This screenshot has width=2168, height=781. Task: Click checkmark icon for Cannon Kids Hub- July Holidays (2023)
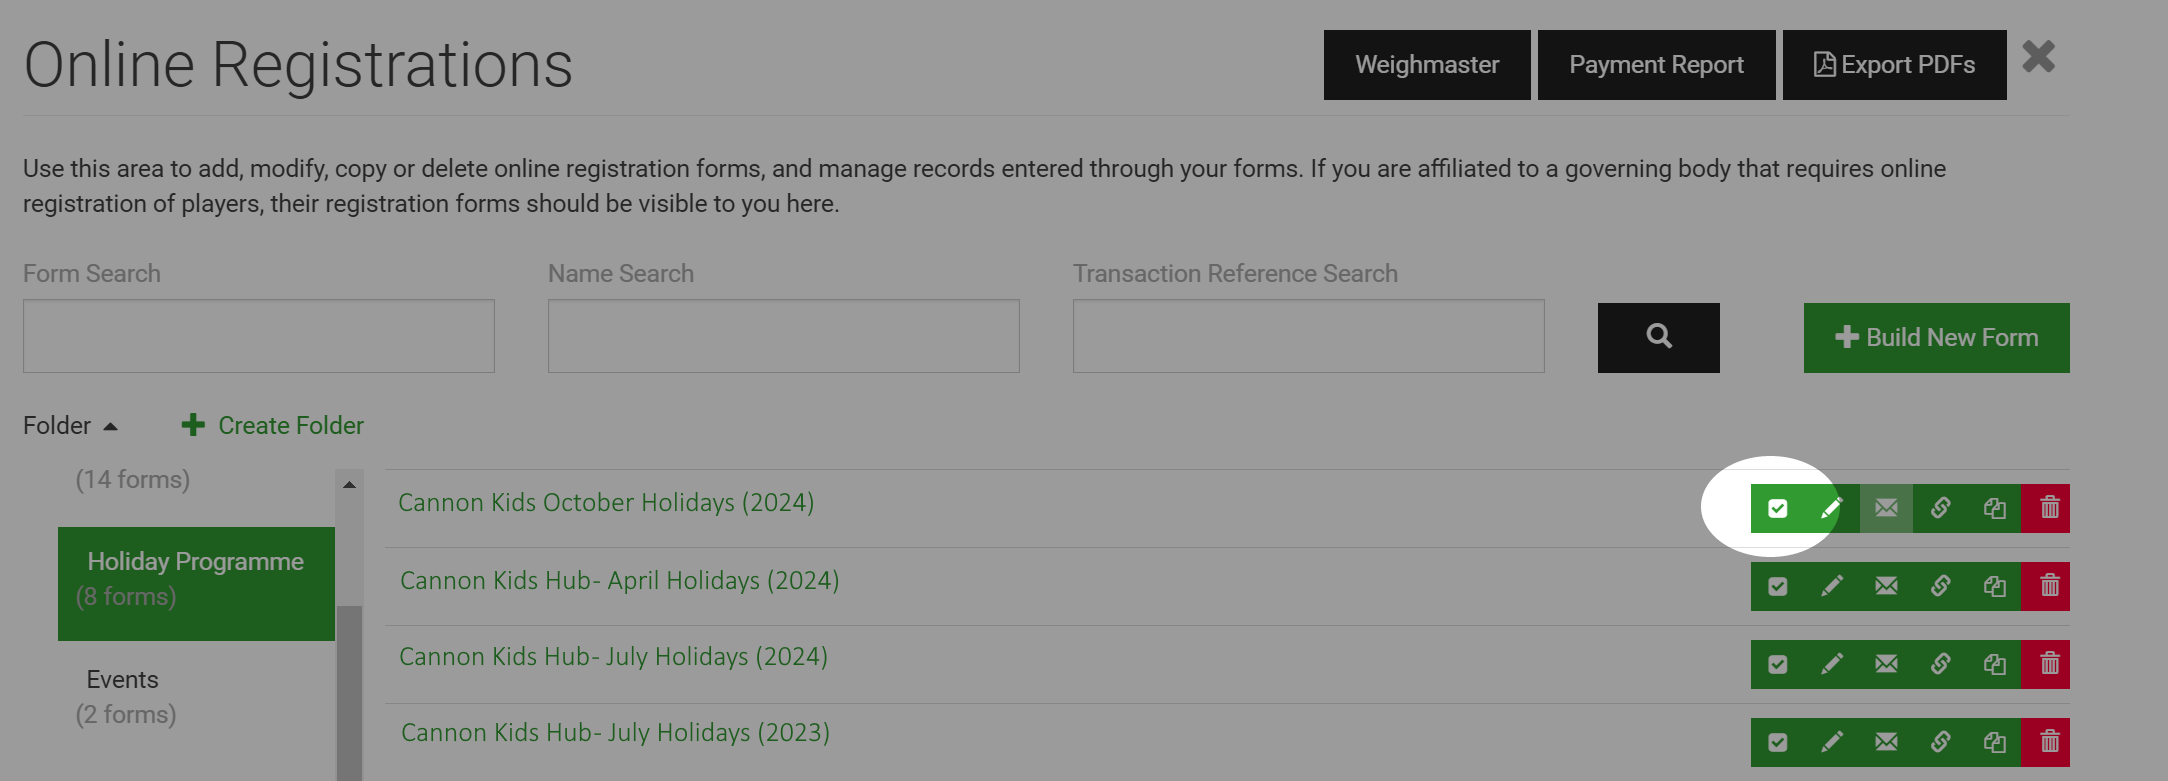pos(1777,742)
